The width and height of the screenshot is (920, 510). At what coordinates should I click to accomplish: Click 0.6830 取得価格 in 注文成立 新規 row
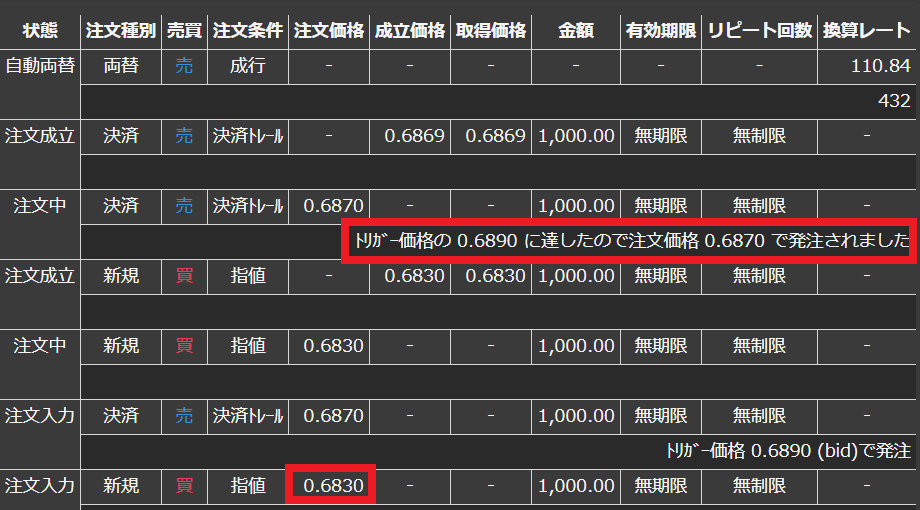[x=495, y=275]
